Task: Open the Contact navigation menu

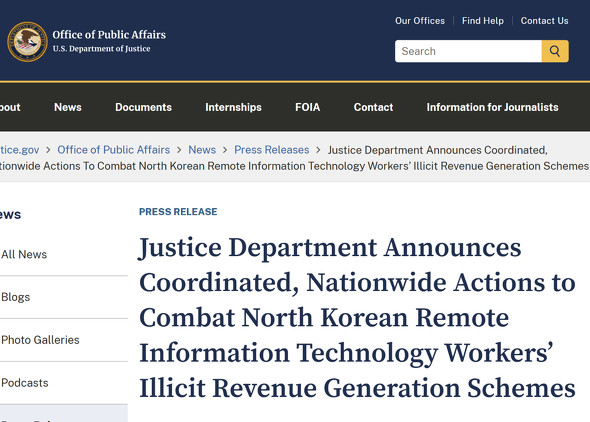Action: pos(373,107)
